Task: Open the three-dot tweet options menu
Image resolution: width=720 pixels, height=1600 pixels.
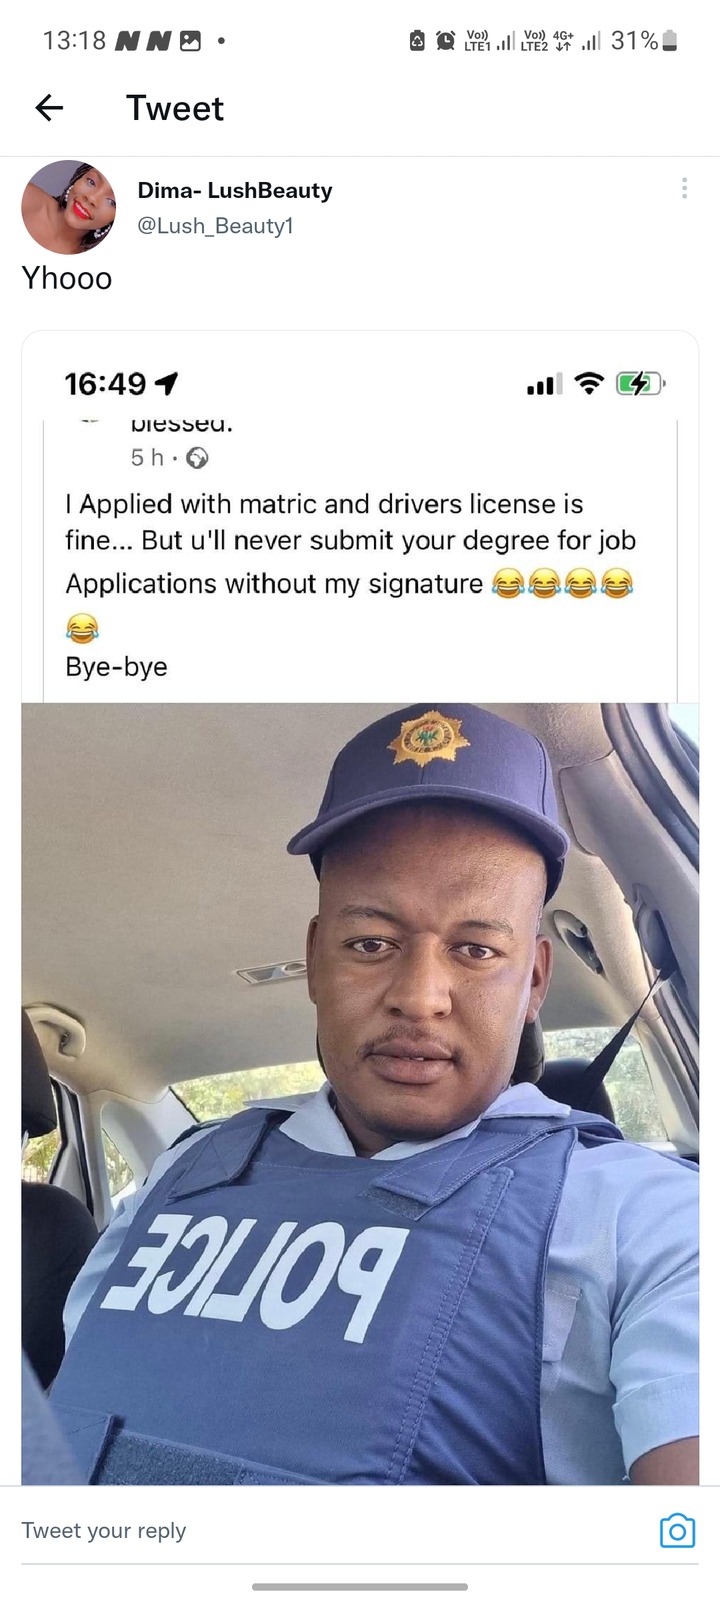Action: click(684, 188)
